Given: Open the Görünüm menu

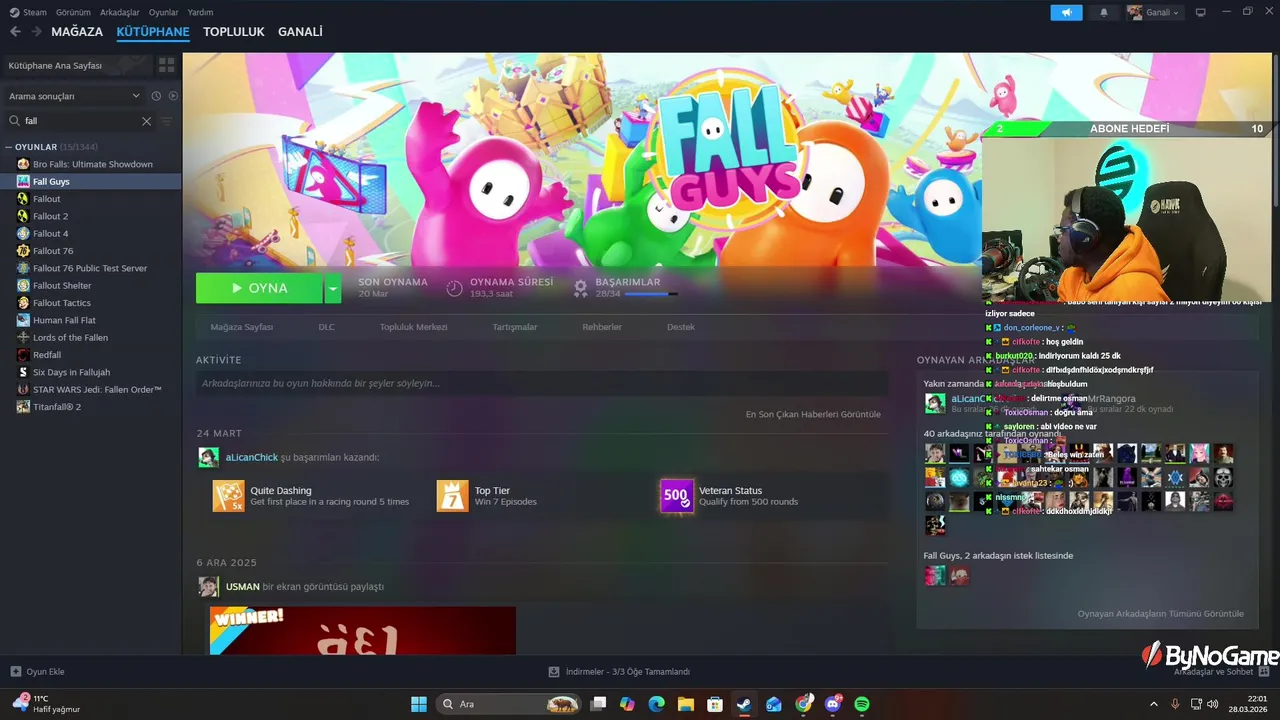Looking at the screenshot, I should tap(73, 12).
